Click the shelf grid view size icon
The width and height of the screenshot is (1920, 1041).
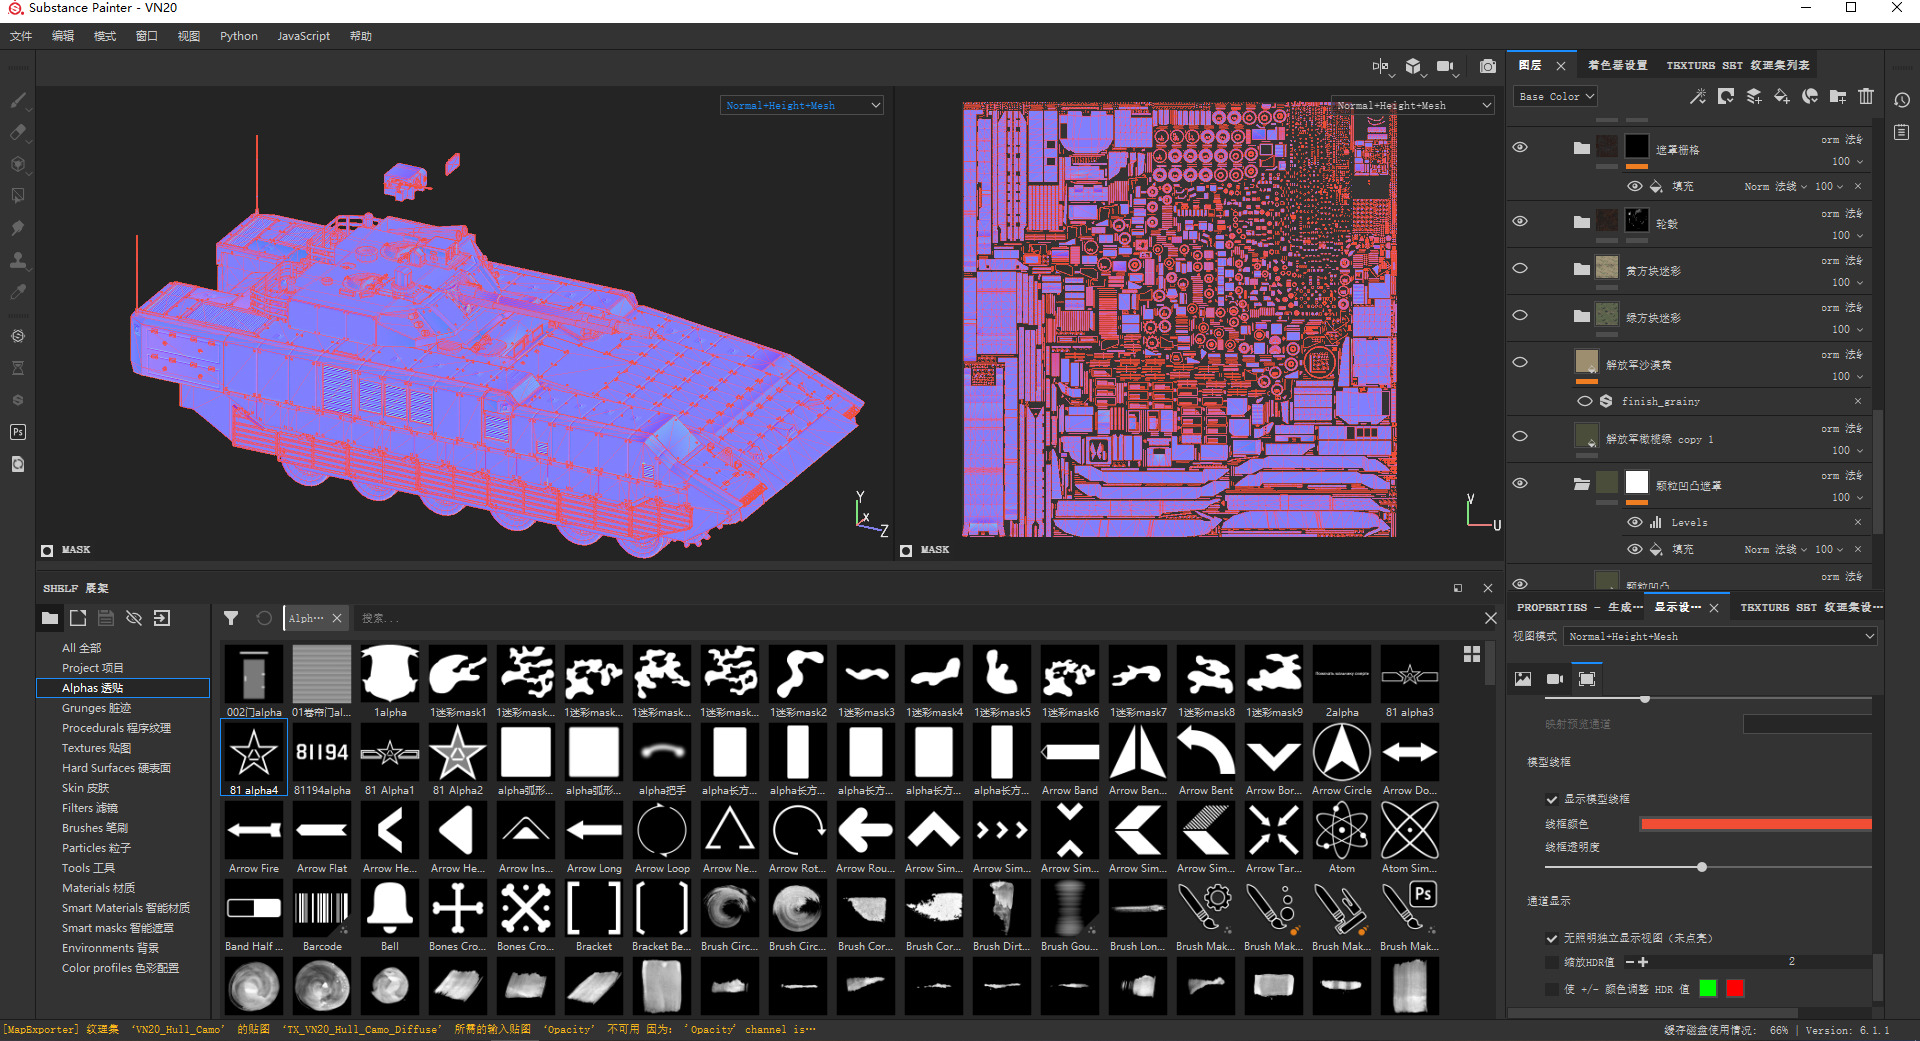[x=1472, y=654]
